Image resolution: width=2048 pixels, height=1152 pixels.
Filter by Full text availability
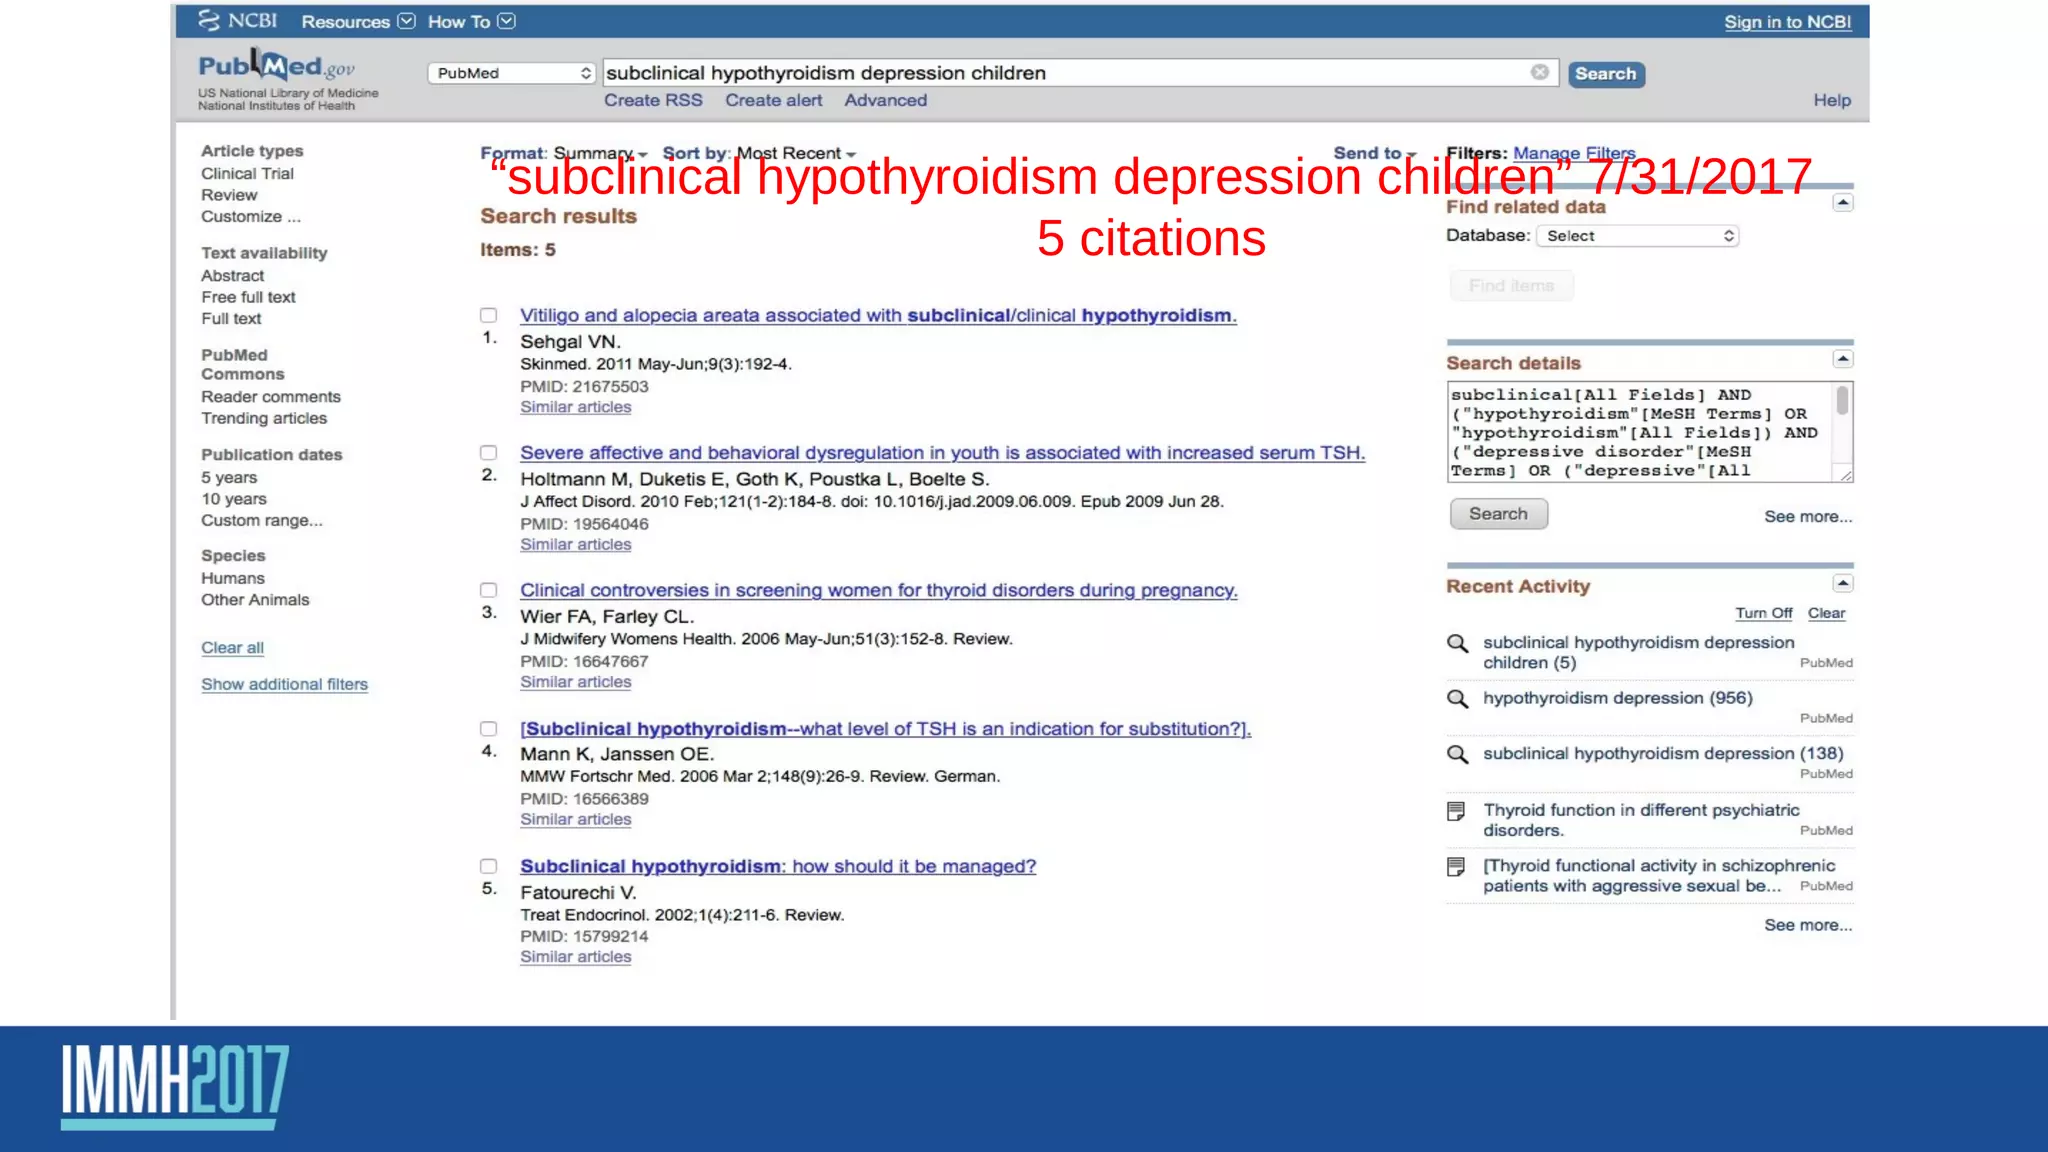tap(231, 319)
